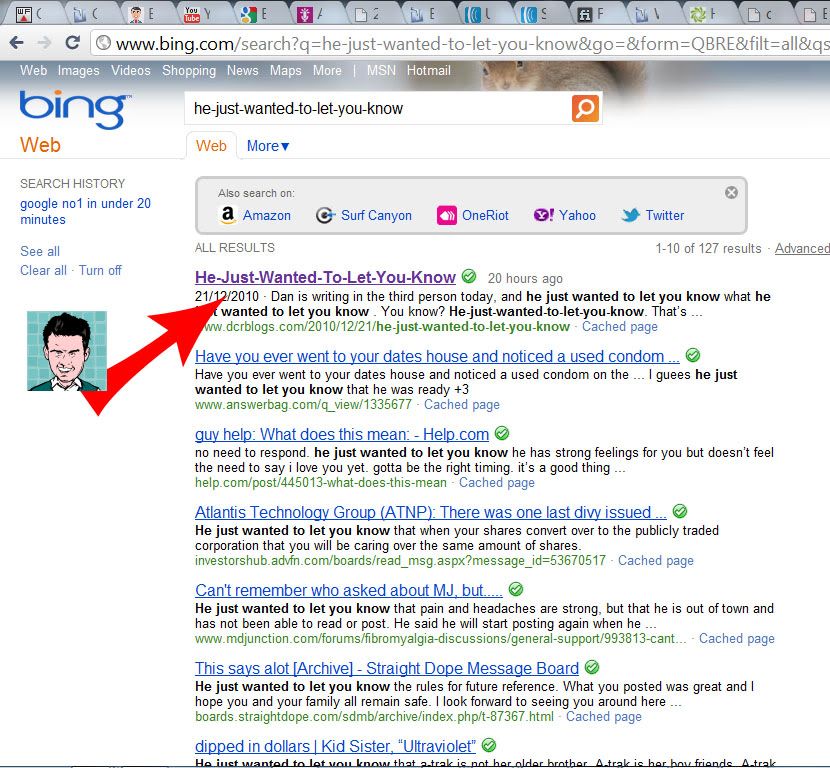Click Turn off search history link

click(100, 270)
